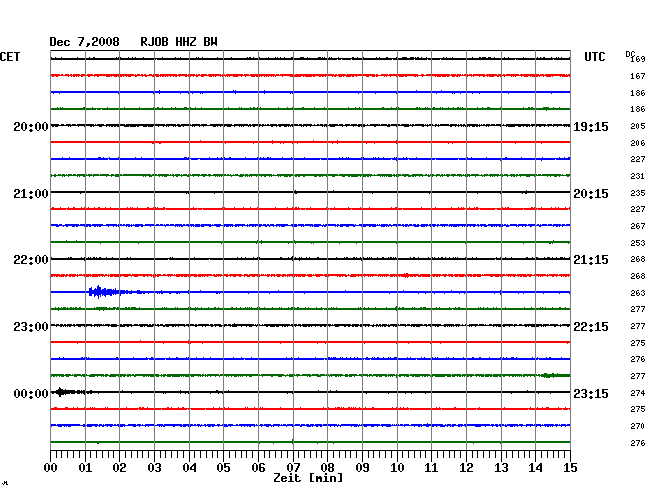
Task: Click minute label 12 on time axis
Action: (x=466, y=467)
